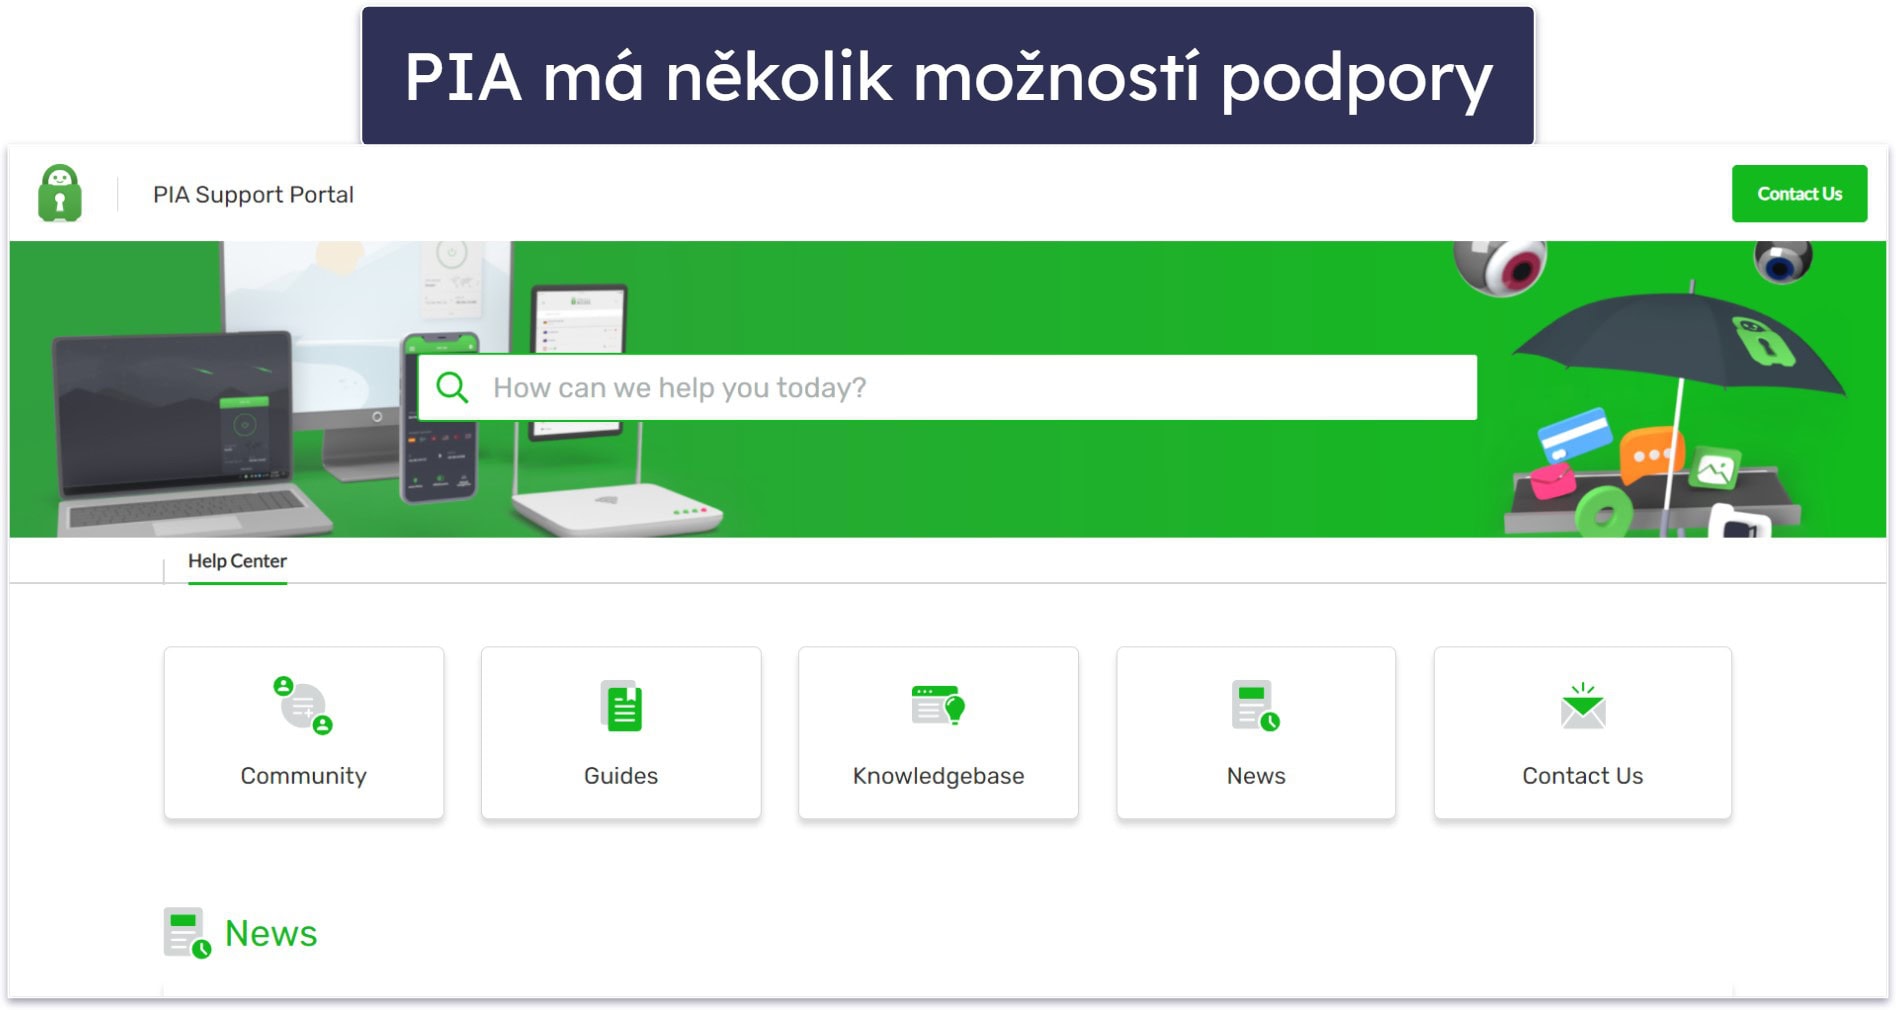Focus the 'How can we help you today?' field
Viewport: 1896px width, 1010px height.
tap(947, 388)
